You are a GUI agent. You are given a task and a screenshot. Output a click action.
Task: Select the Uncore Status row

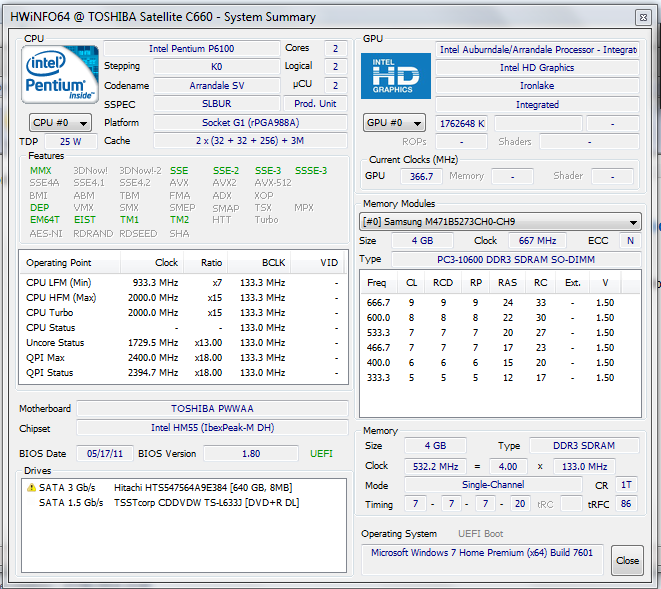tap(183, 343)
